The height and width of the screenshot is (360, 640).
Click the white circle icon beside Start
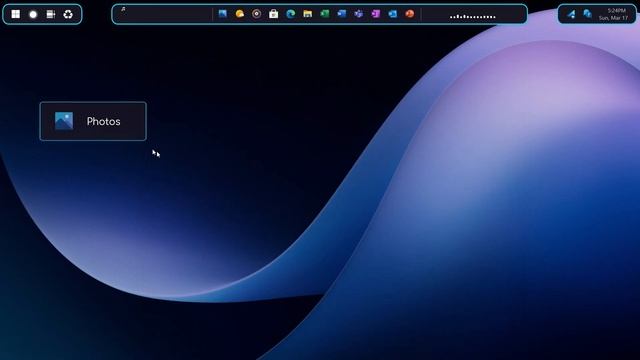click(33, 15)
